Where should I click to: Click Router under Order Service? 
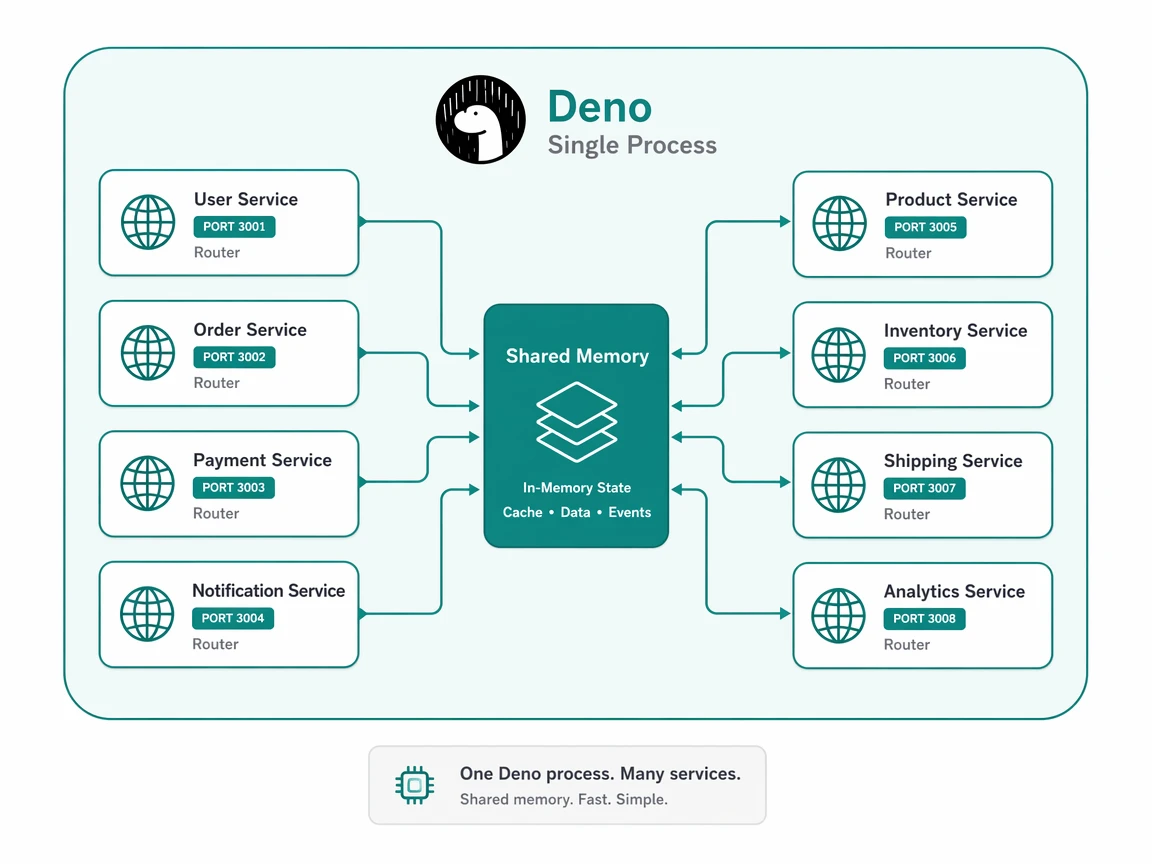(x=217, y=383)
